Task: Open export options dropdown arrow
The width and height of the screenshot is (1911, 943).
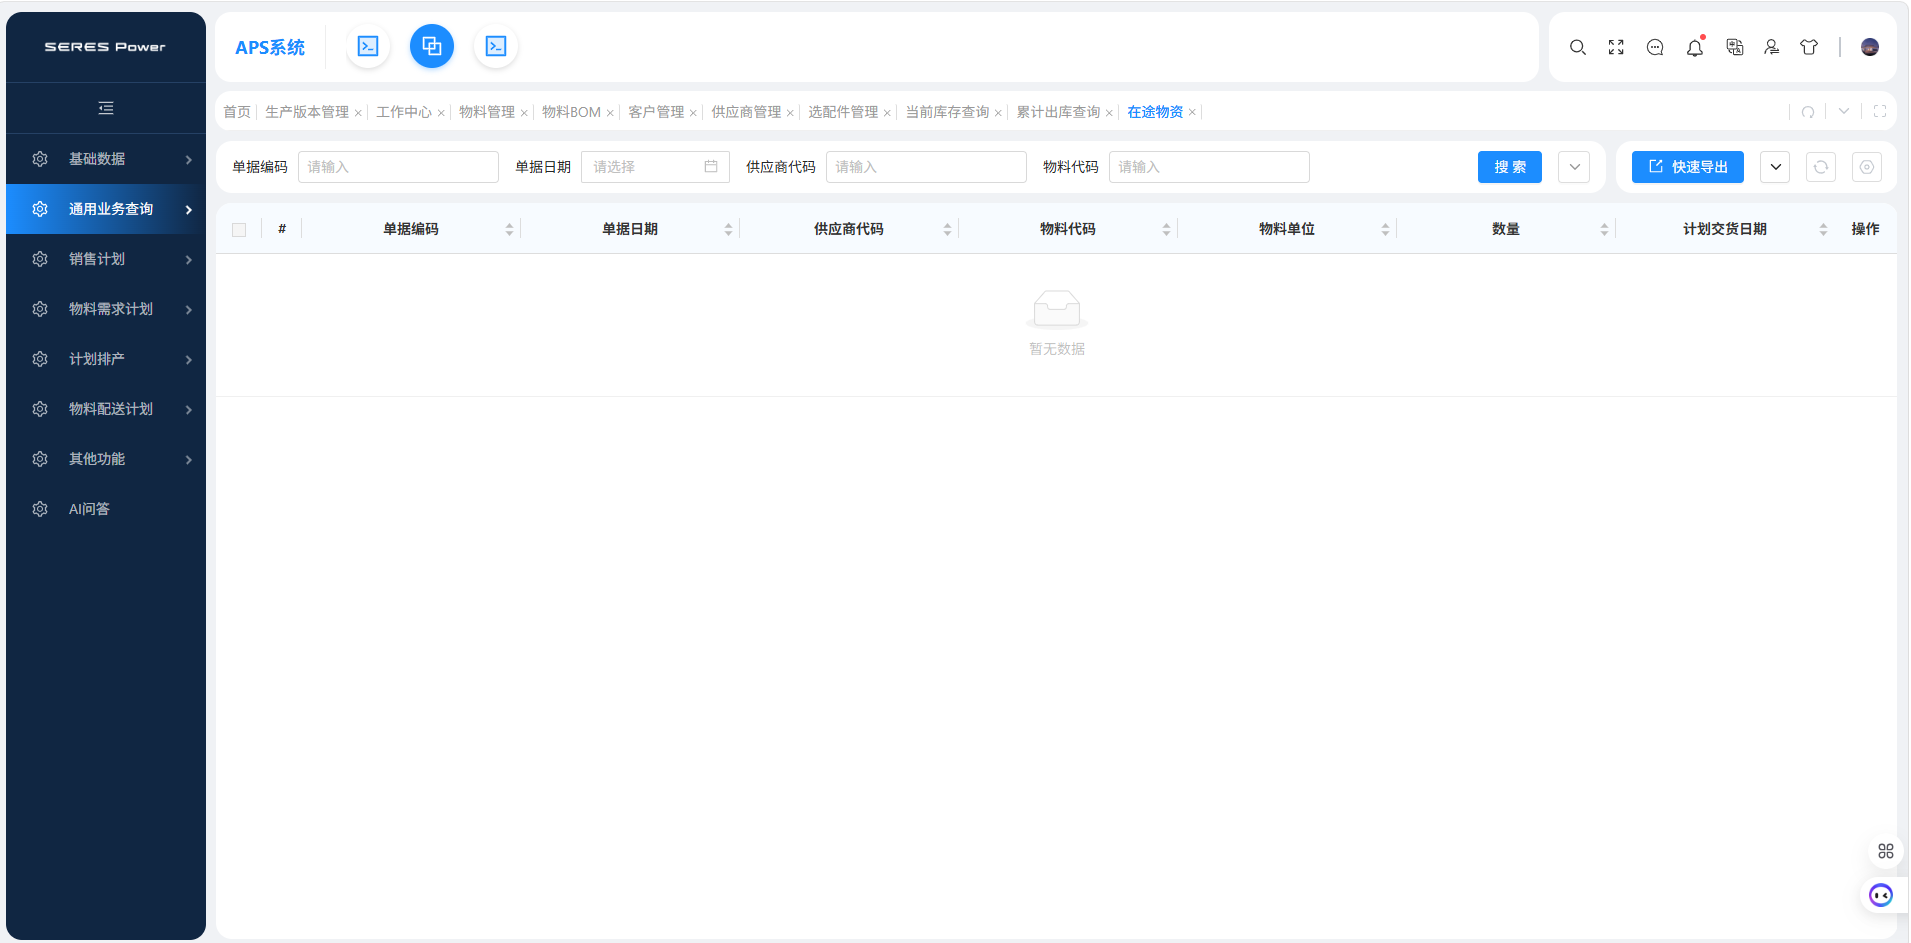Action: pyautogui.click(x=1776, y=167)
